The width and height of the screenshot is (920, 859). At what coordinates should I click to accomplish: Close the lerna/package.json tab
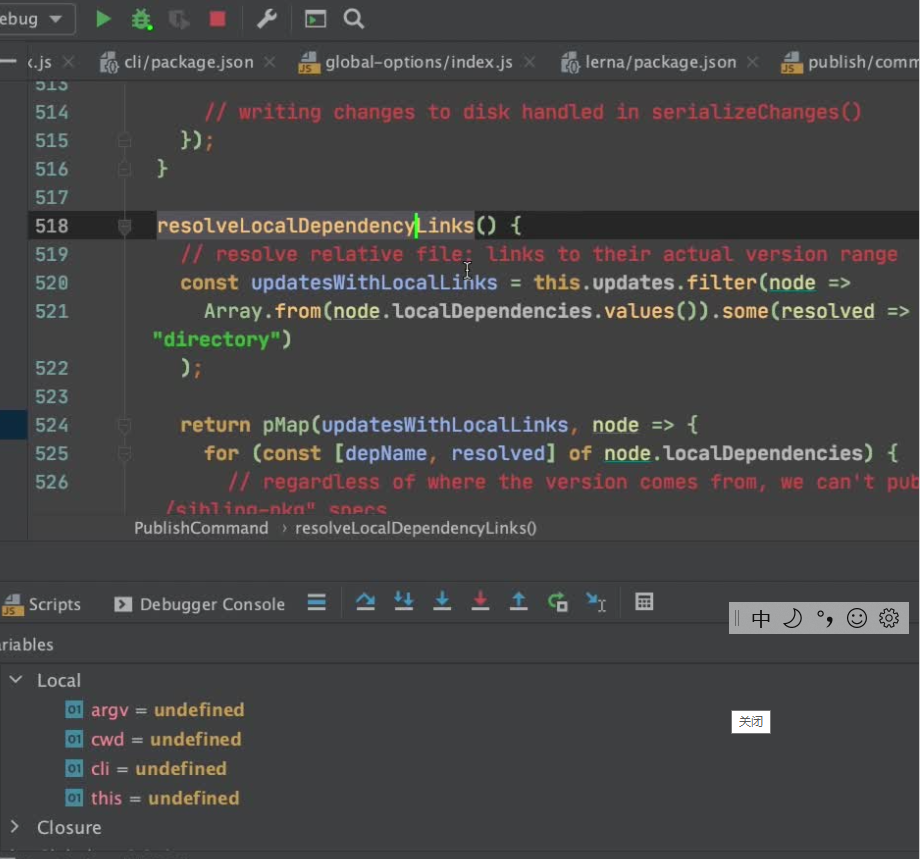pyautogui.click(x=753, y=62)
